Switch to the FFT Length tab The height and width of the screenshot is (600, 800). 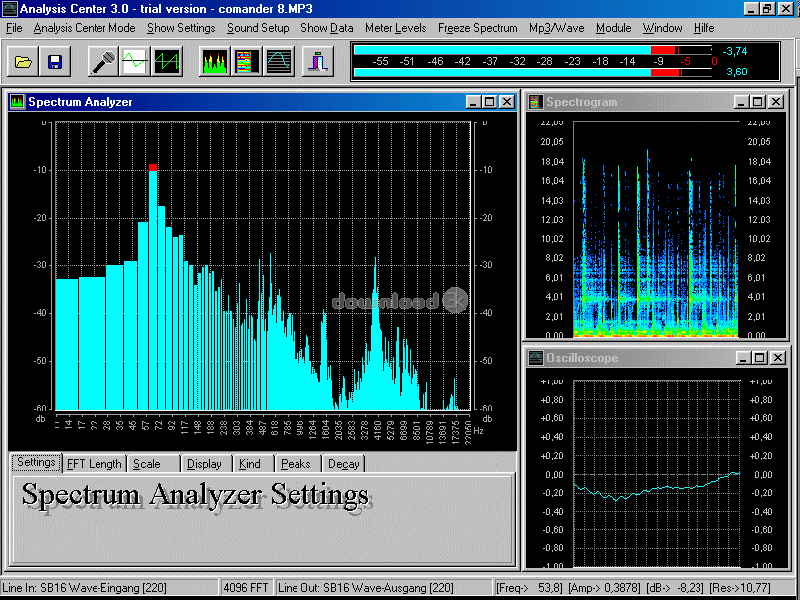point(94,464)
